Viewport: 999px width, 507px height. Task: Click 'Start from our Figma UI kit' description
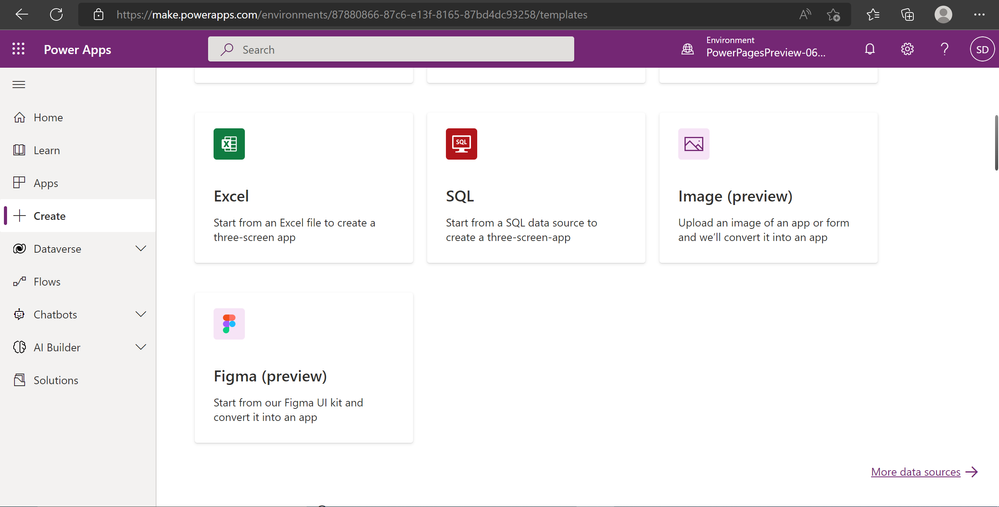(x=288, y=410)
